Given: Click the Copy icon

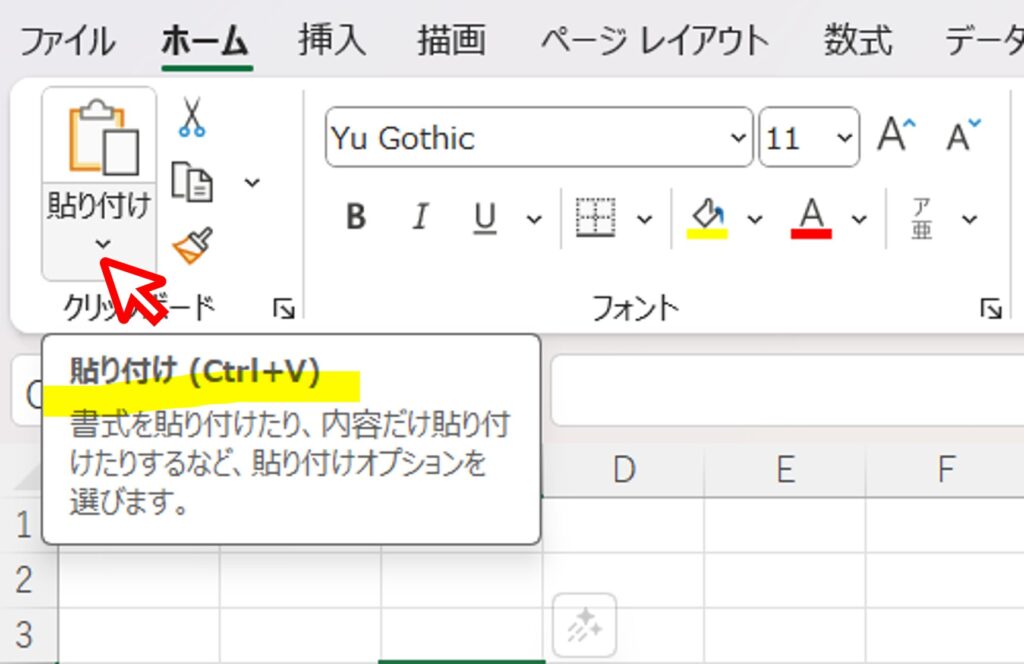Looking at the screenshot, I should (192, 182).
